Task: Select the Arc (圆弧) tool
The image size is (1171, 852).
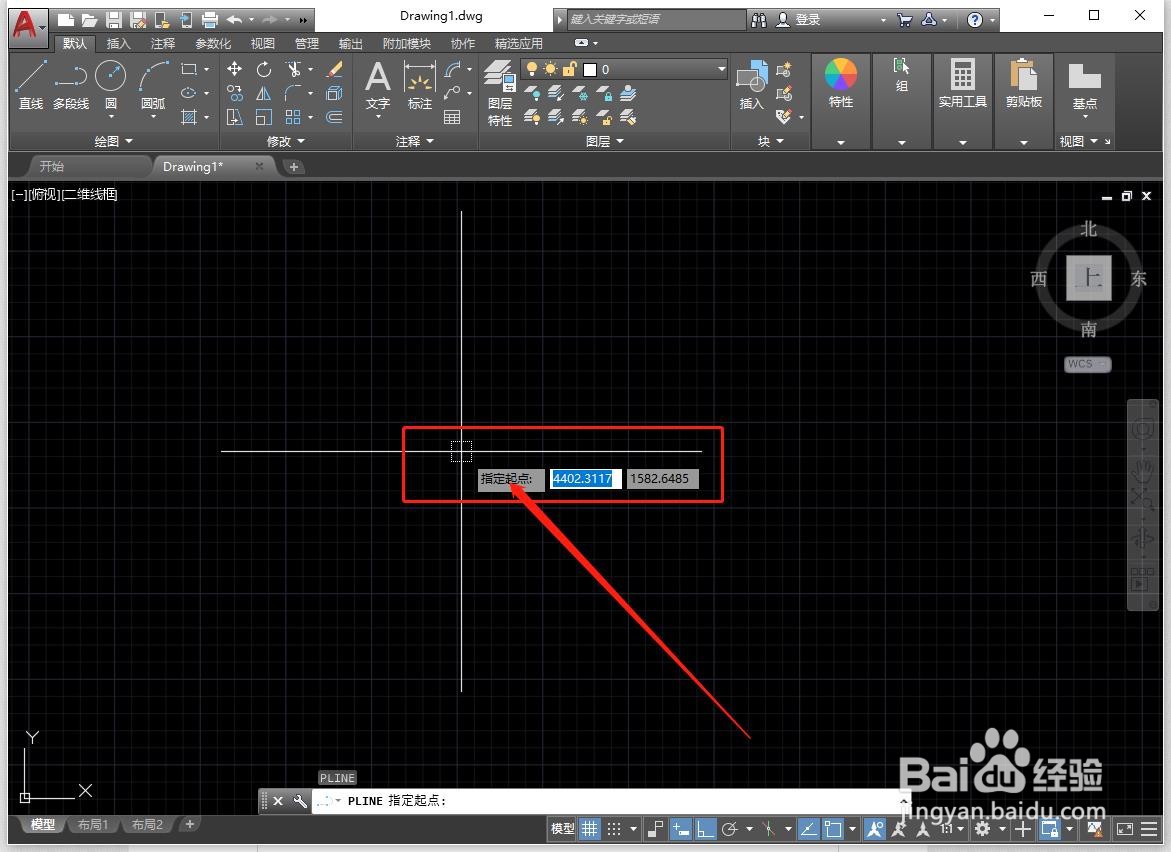Action: pyautogui.click(x=153, y=85)
